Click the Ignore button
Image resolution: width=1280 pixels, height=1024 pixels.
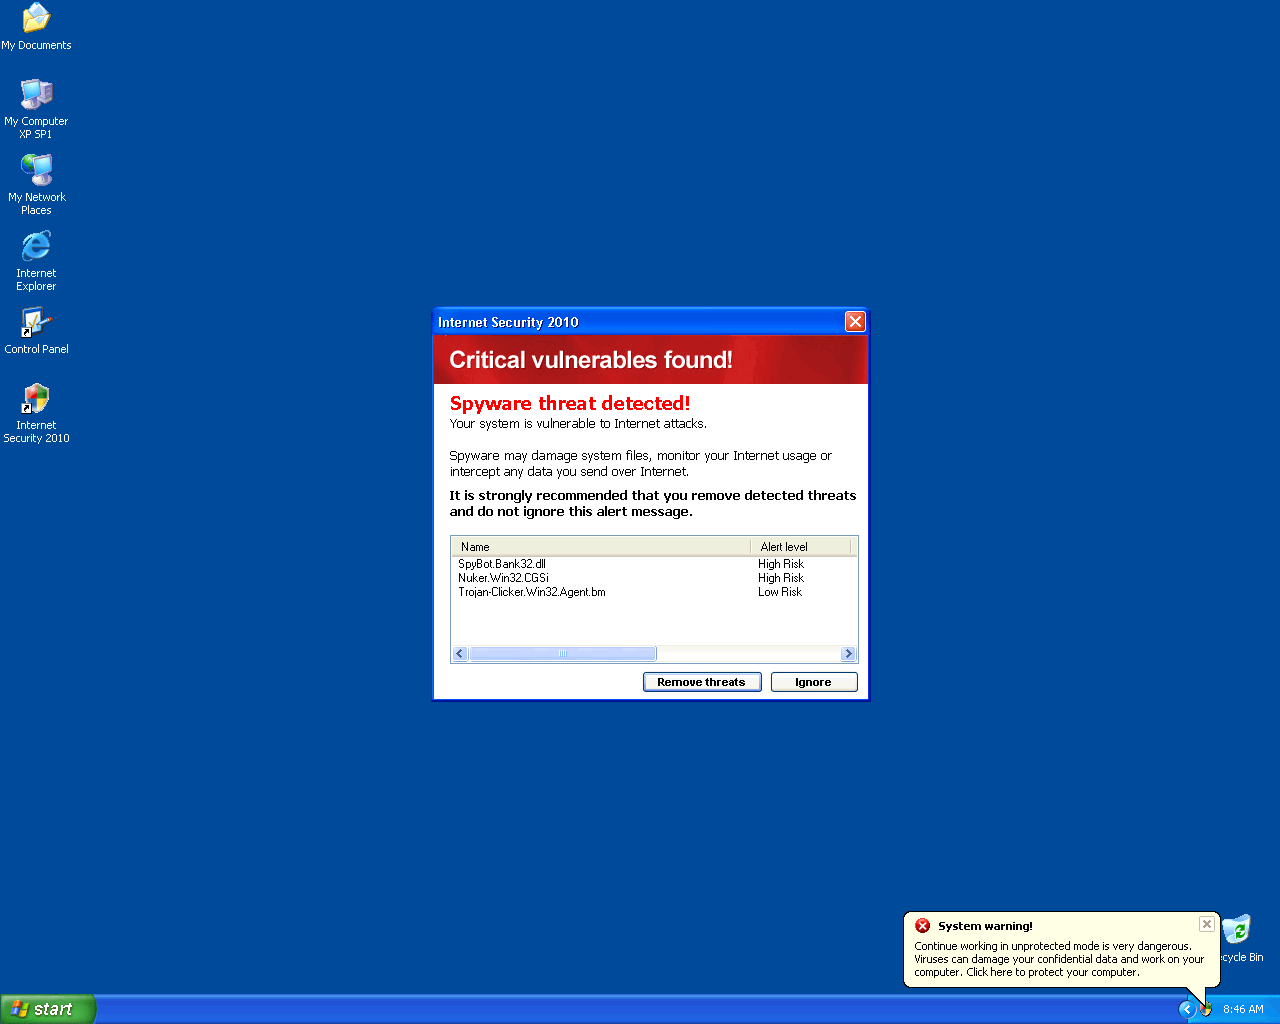(x=813, y=682)
